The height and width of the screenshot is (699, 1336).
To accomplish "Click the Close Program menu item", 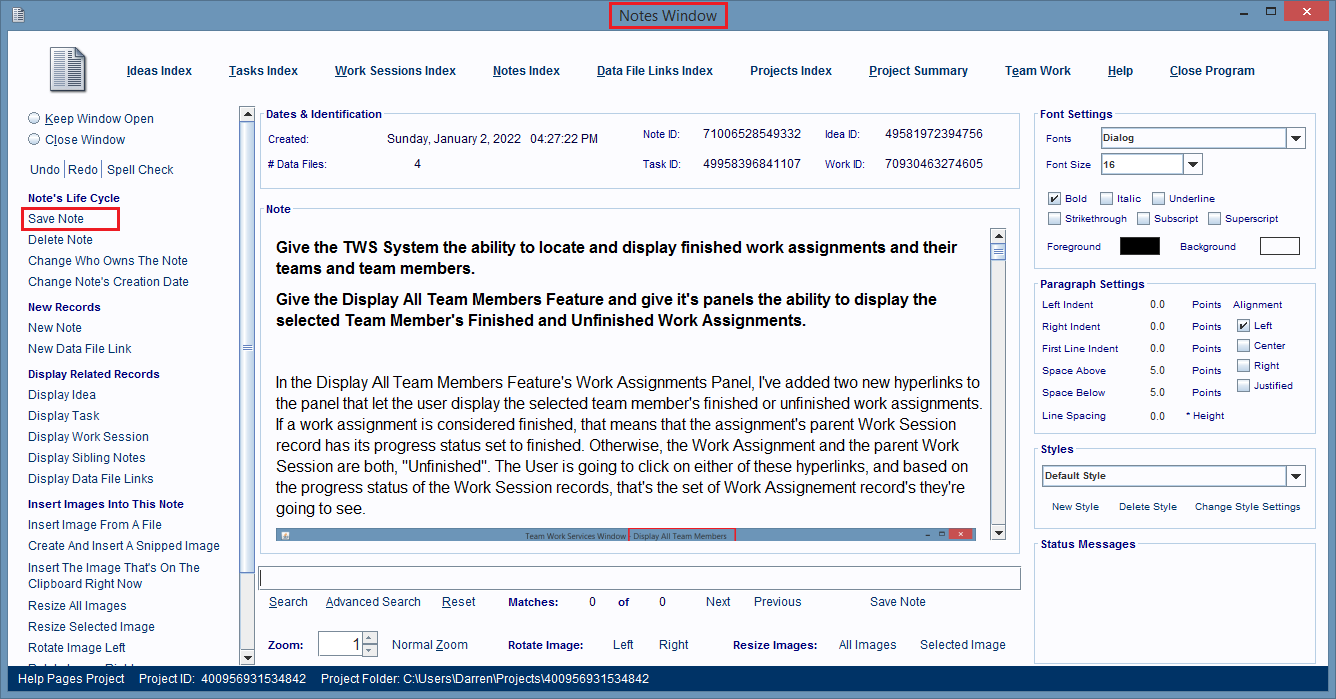I will tap(1212, 71).
